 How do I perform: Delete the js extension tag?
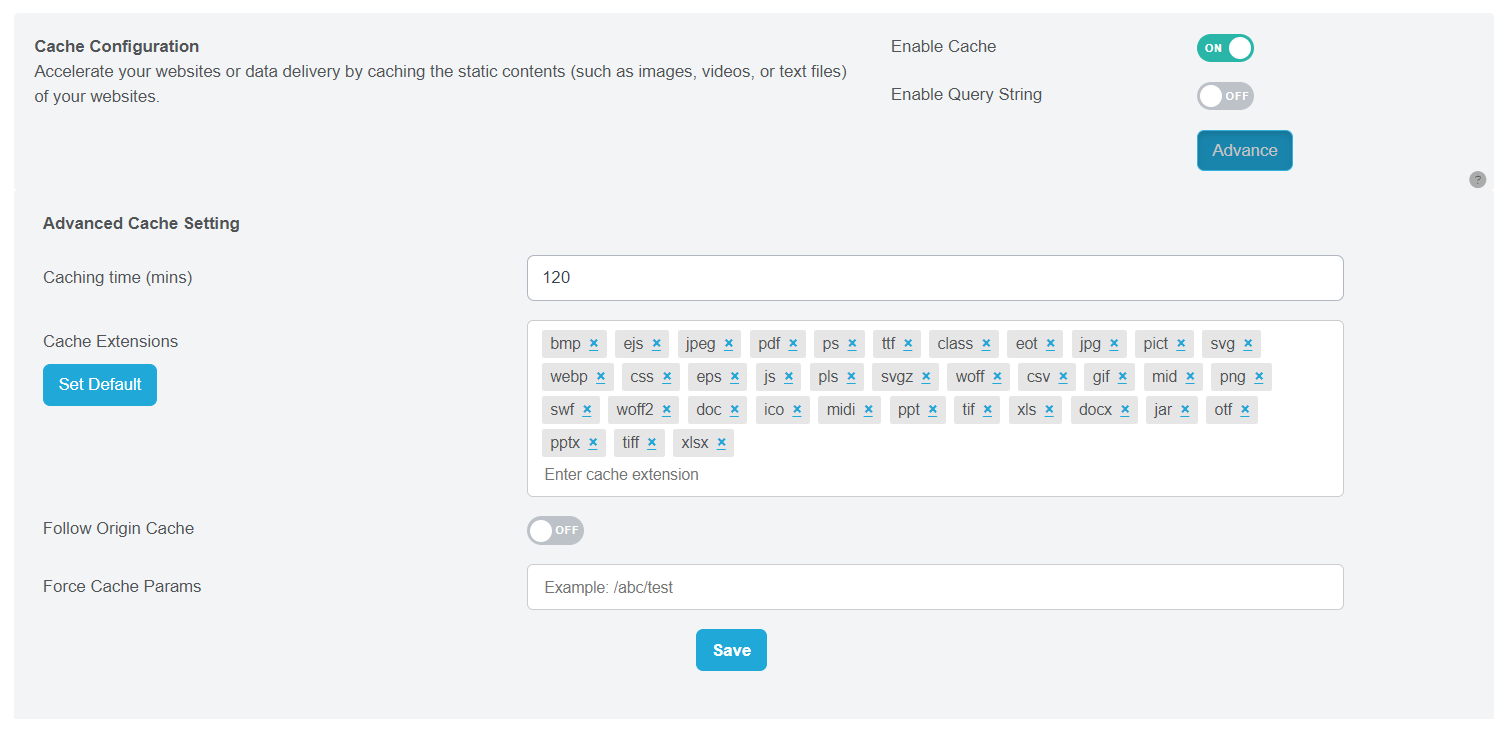click(788, 377)
